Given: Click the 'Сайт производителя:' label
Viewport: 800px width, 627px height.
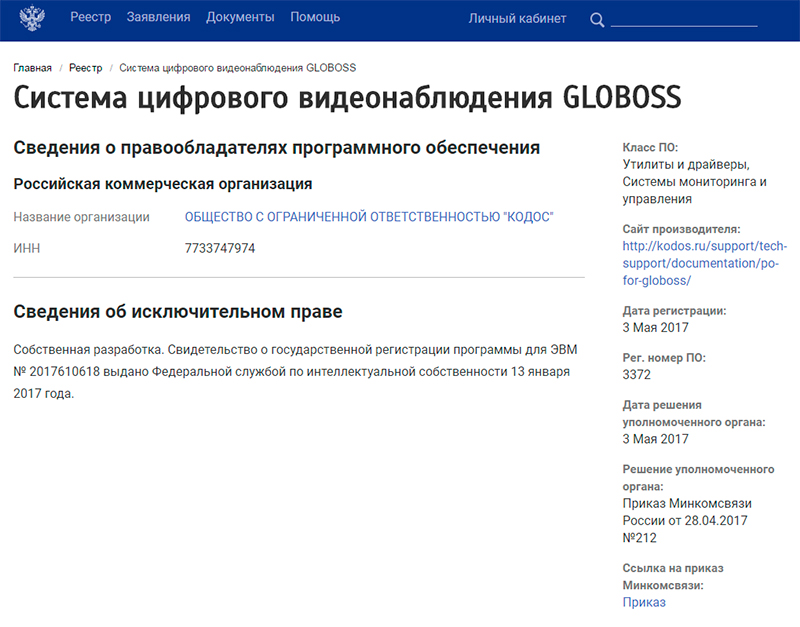Looking at the screenshot, I should coord(681,229).
